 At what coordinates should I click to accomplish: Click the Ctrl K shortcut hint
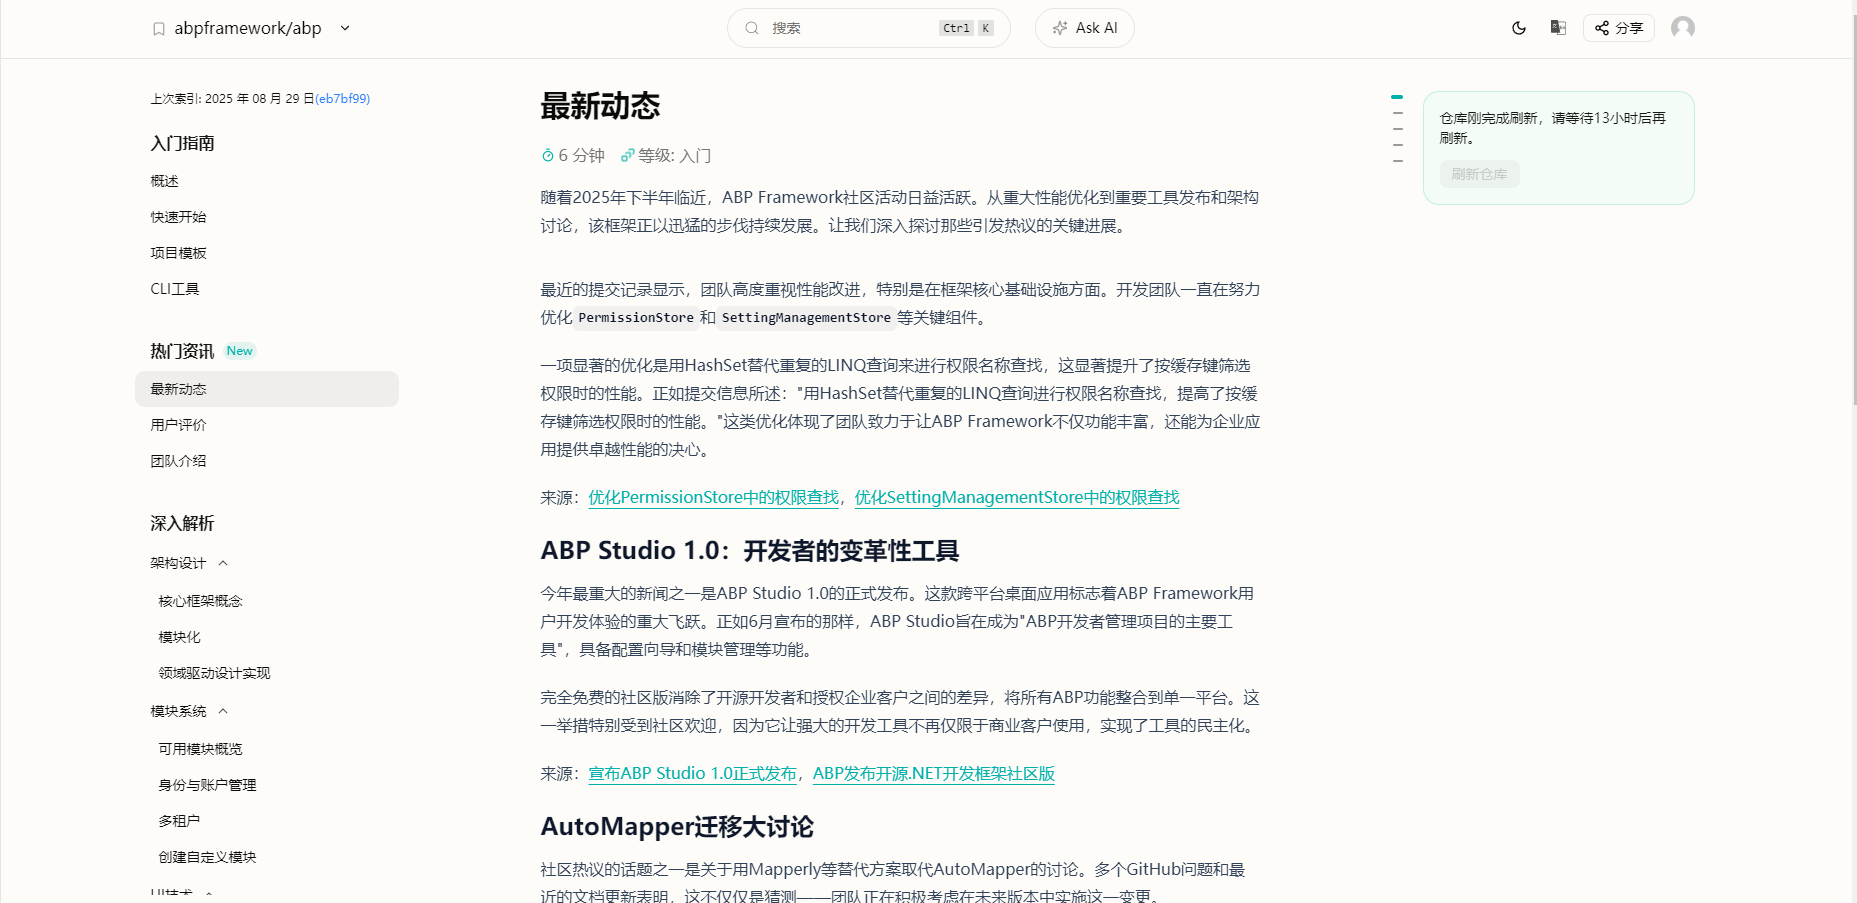(x=967, y=28)
